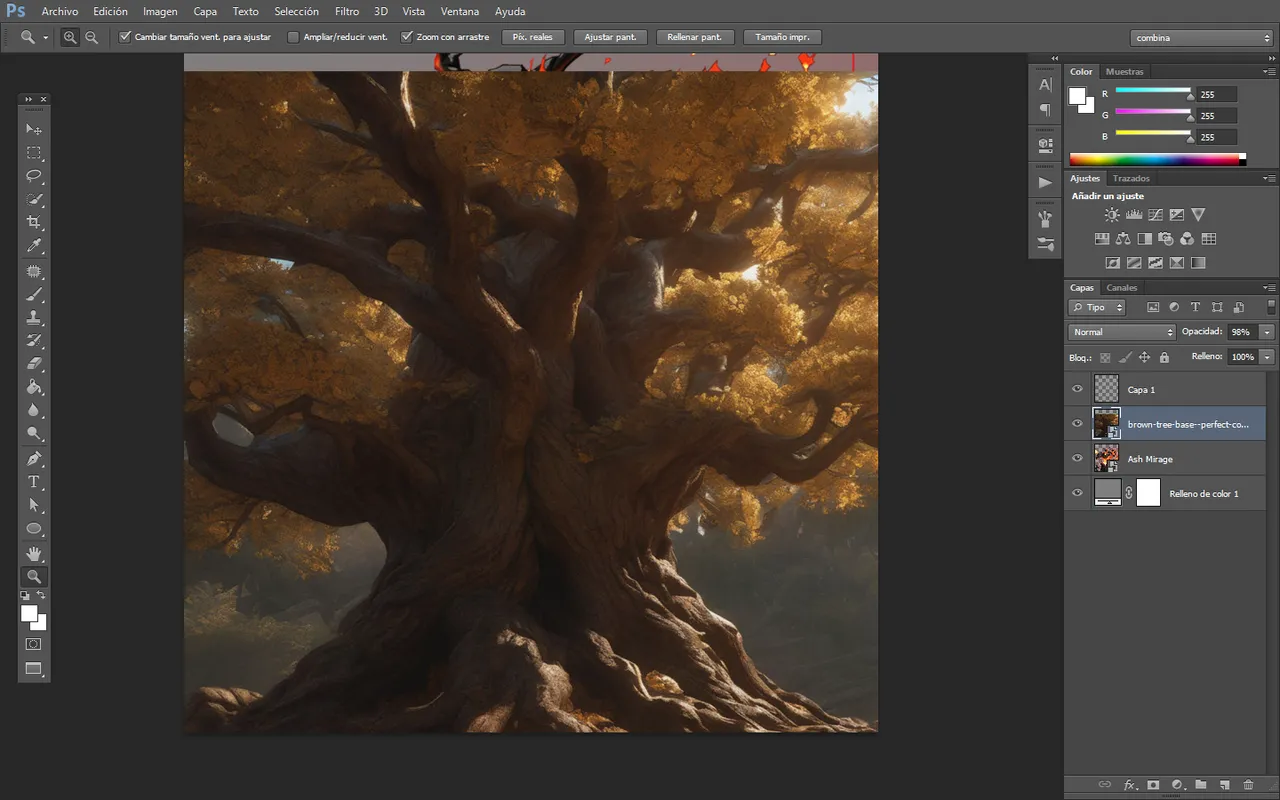Delete the selected layer with trash icon
1280x800 pixels.
click(1249, 785)
